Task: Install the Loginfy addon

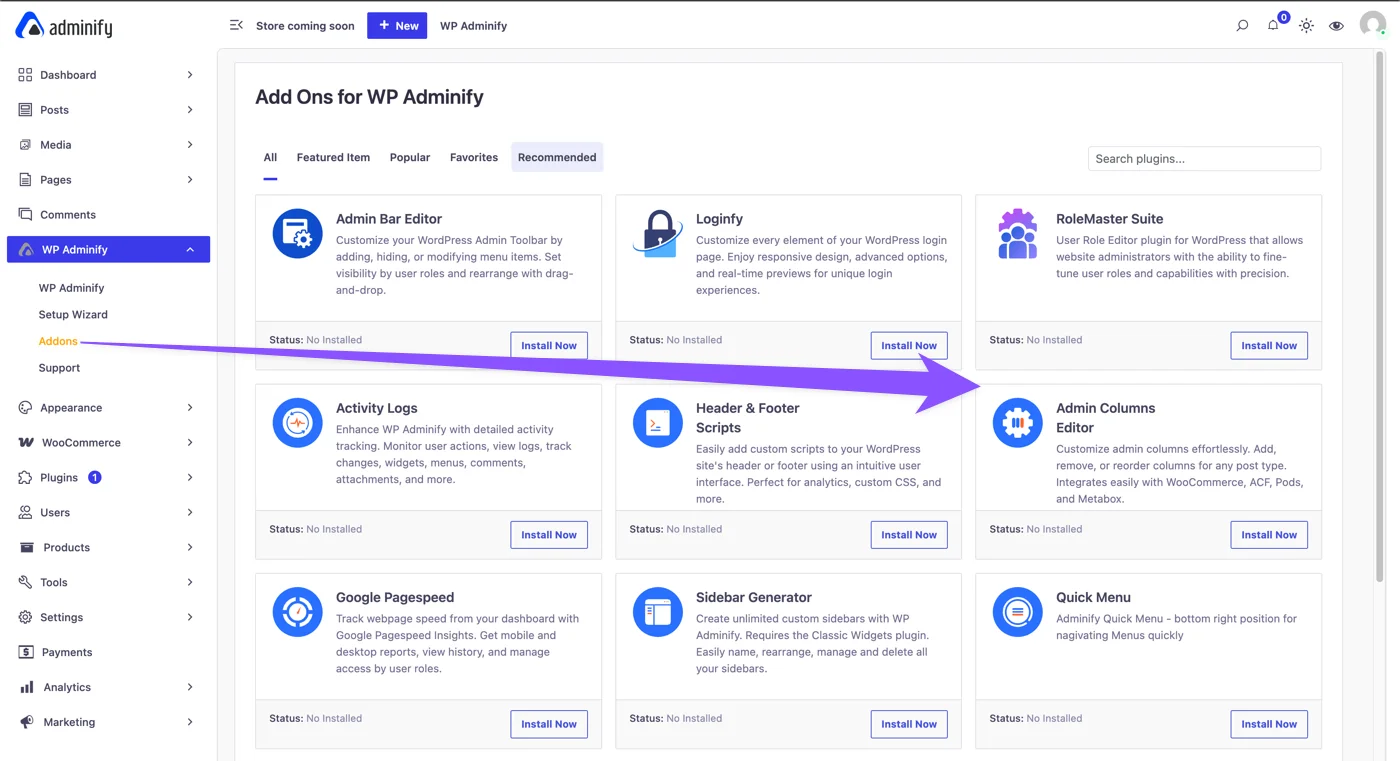Action: click(x=908, y=345)
